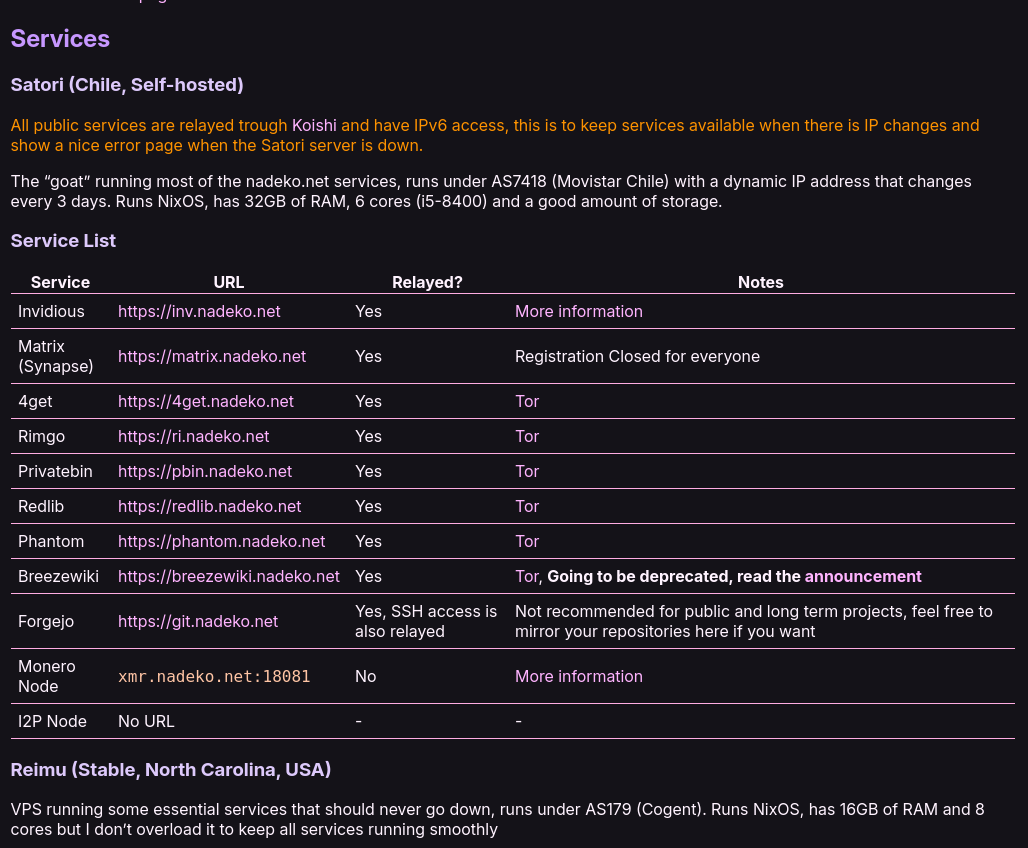Open the Rimgo URL ri.nadeko.net
The height and width of the screenshot is (848, 1028).
click(193, 436)
